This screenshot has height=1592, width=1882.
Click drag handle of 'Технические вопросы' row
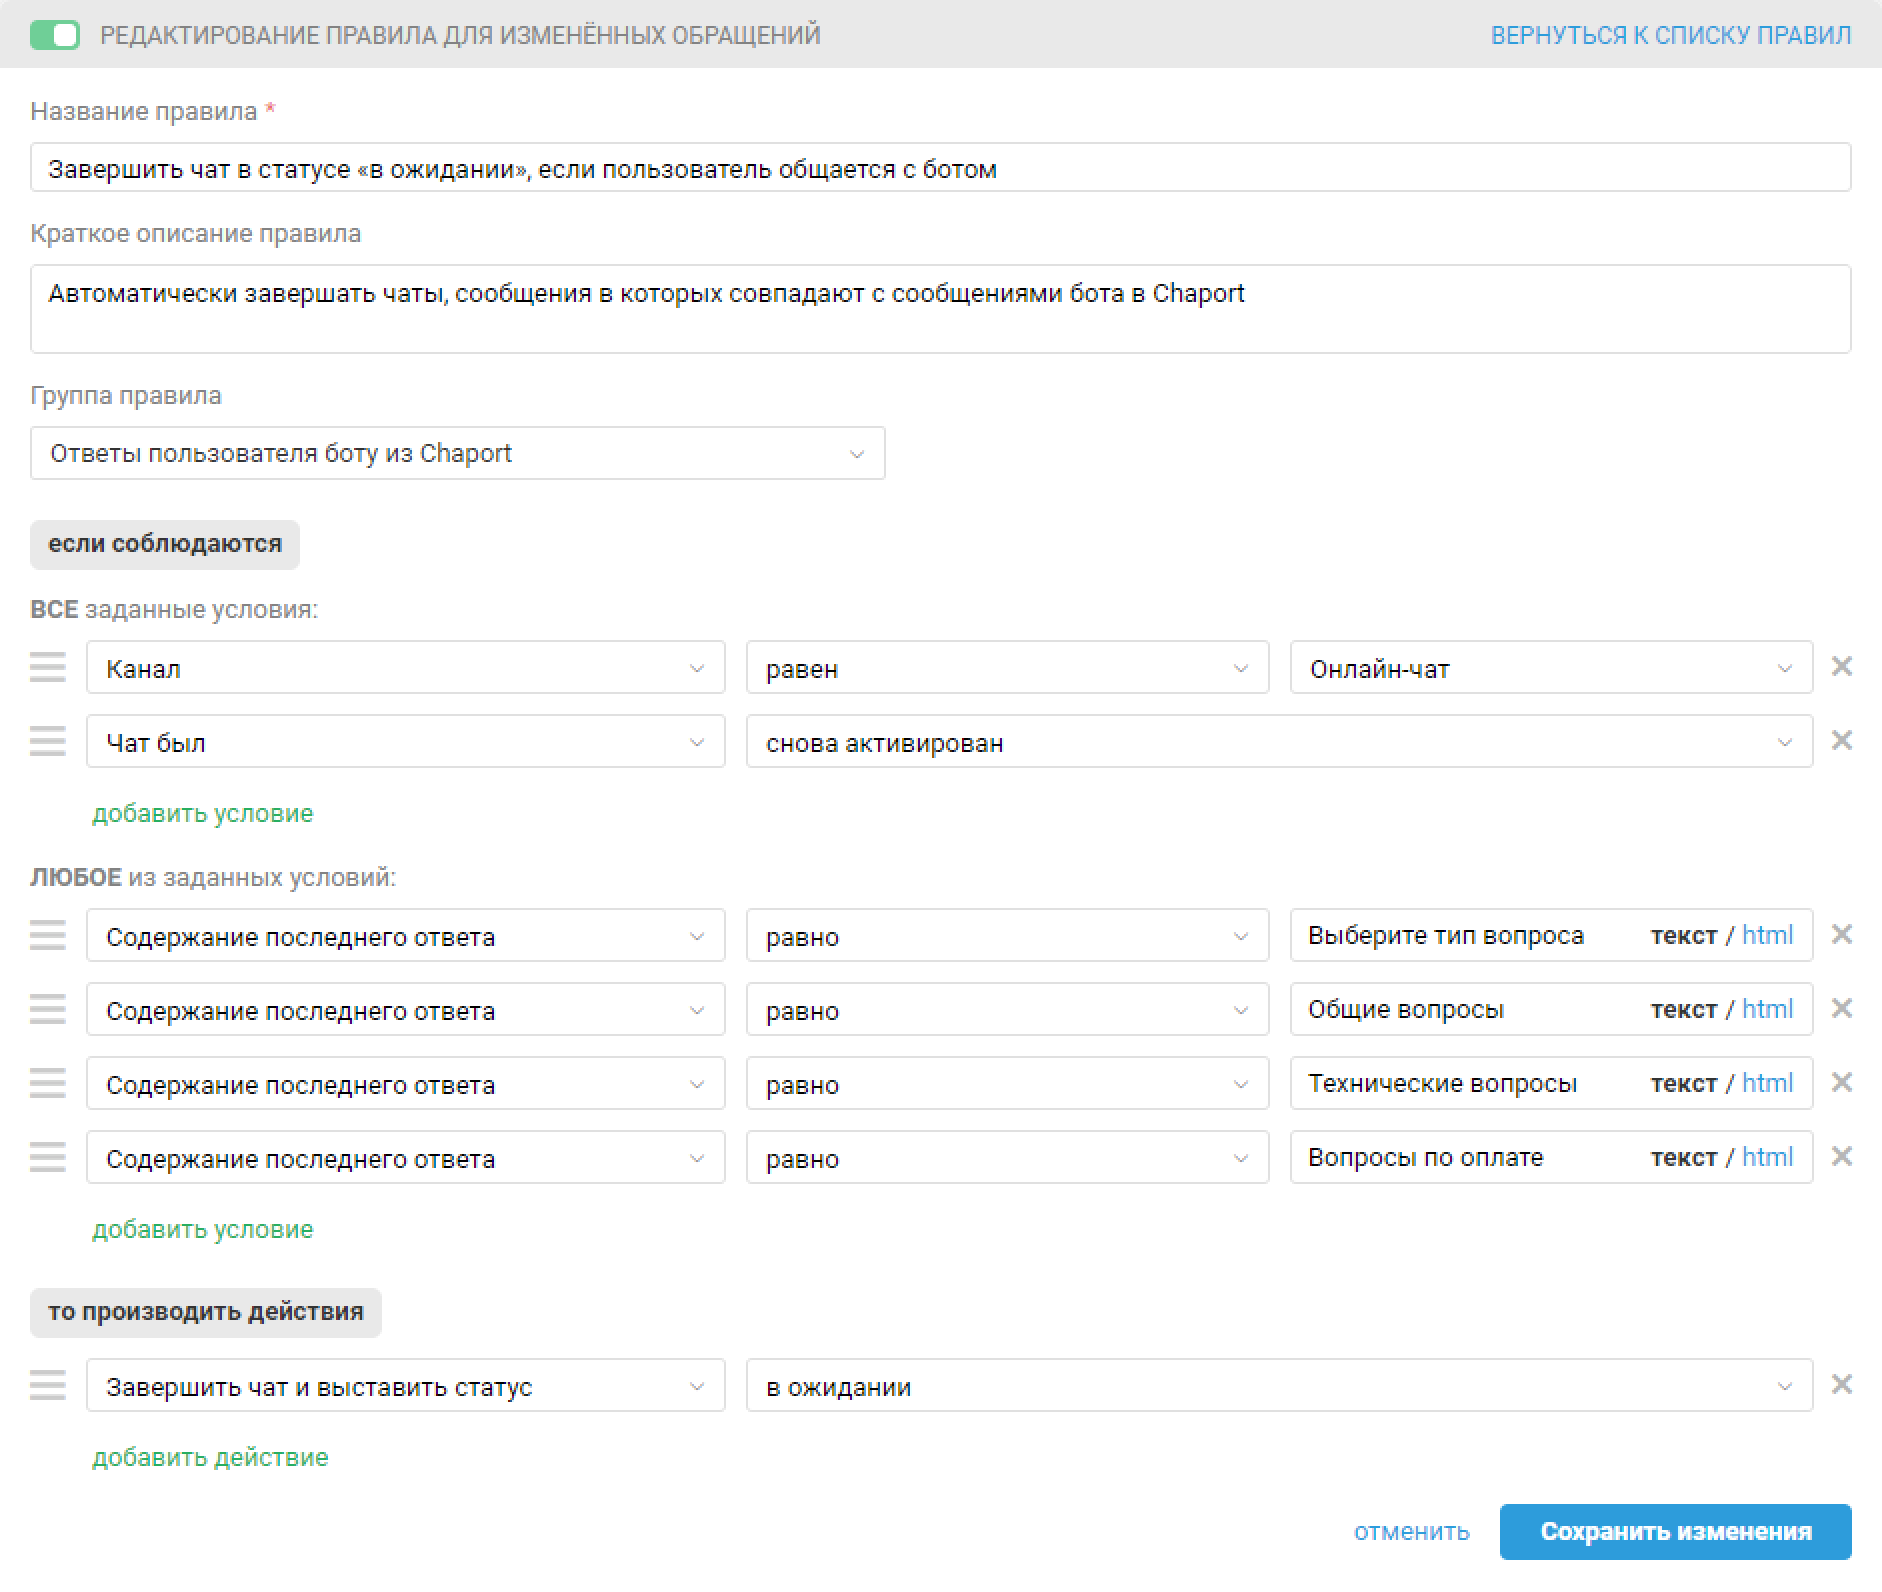coord(48,1083)
